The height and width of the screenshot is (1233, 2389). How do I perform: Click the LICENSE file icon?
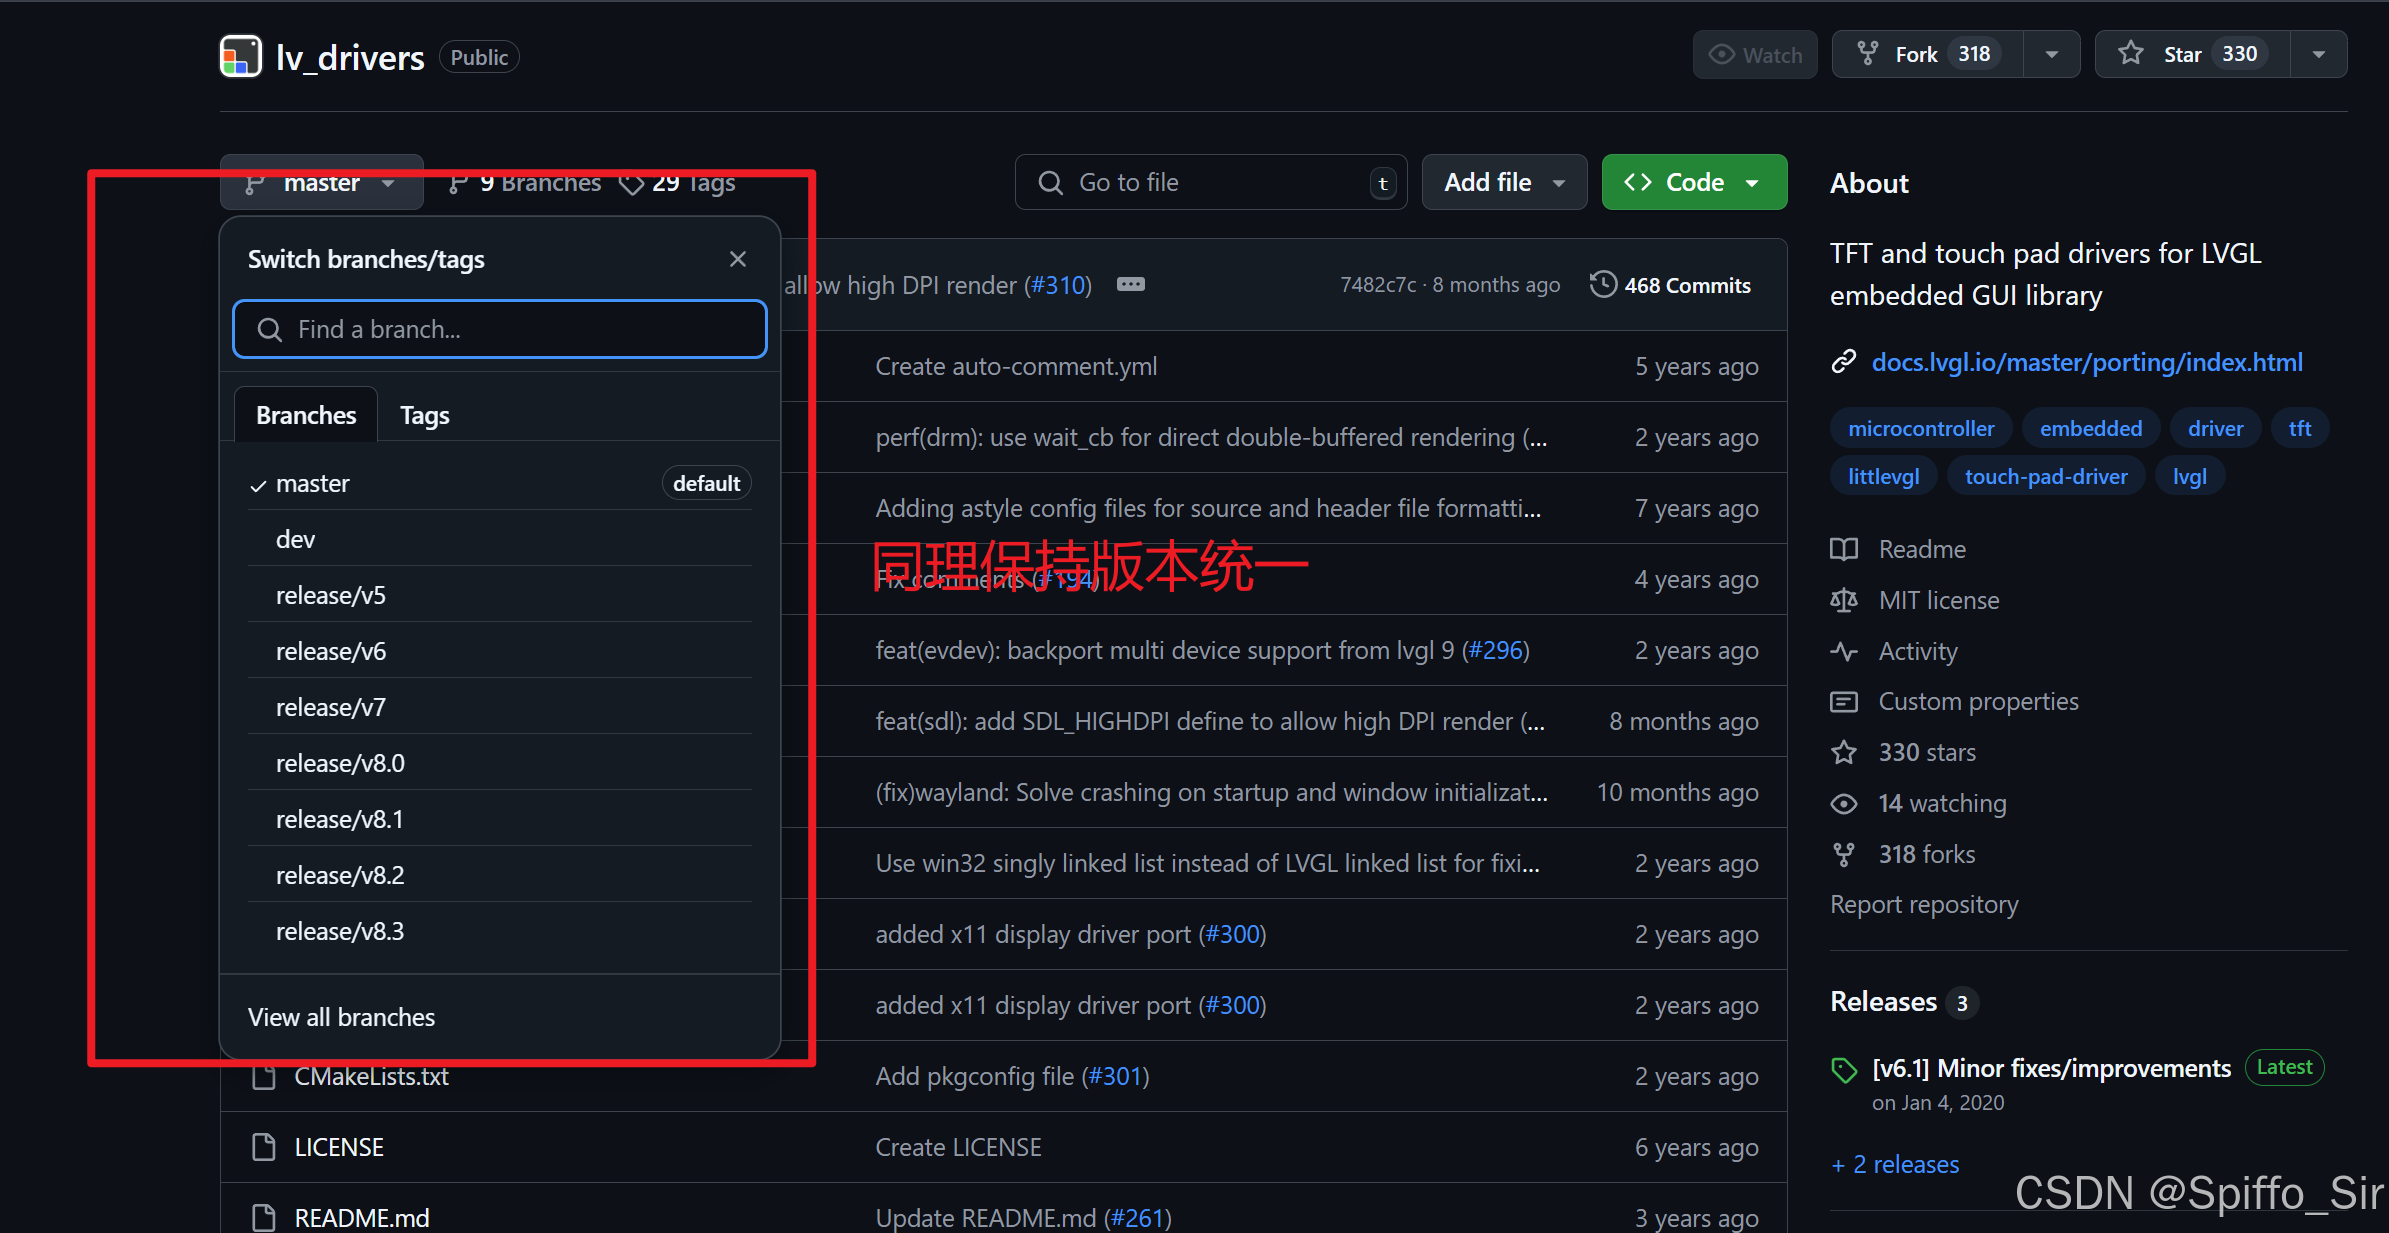coord(264,1147)
